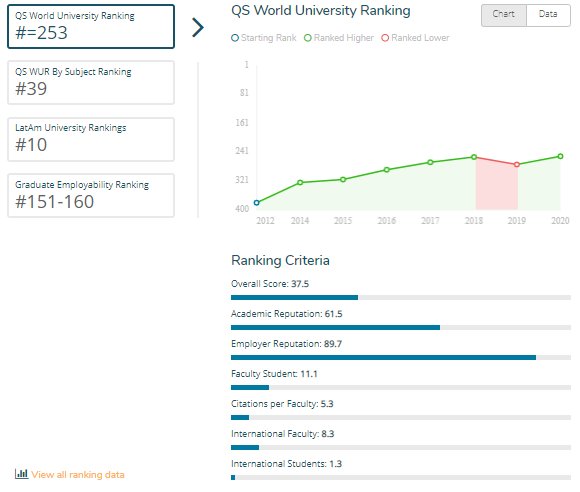Viewport: 580px width, 492px height.
Task: Click the International Students progress bar
Action: click(401, 477)
